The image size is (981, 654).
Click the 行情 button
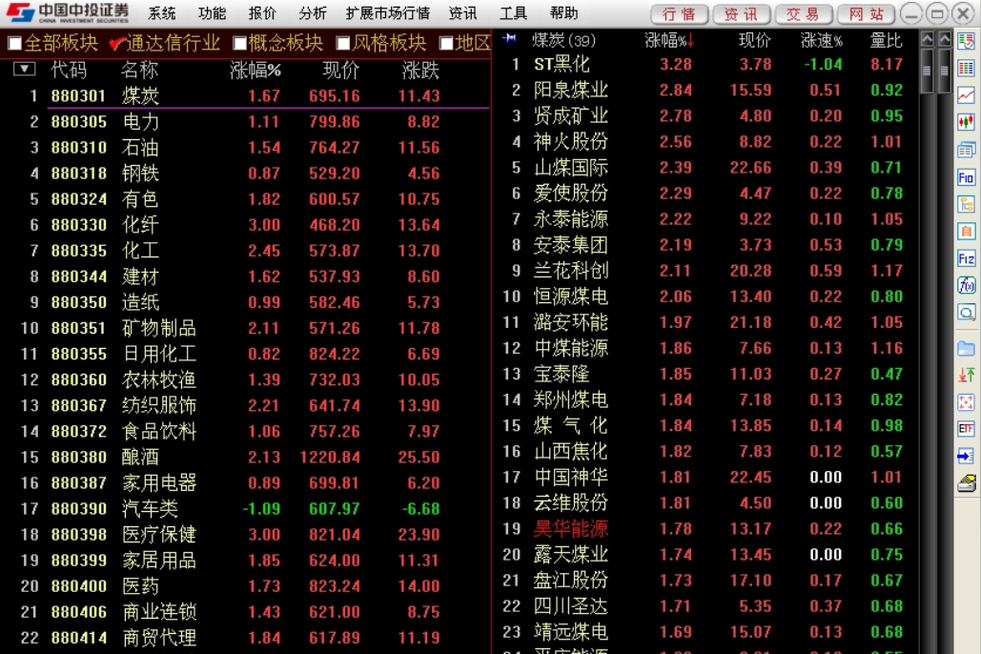point(679,14)
